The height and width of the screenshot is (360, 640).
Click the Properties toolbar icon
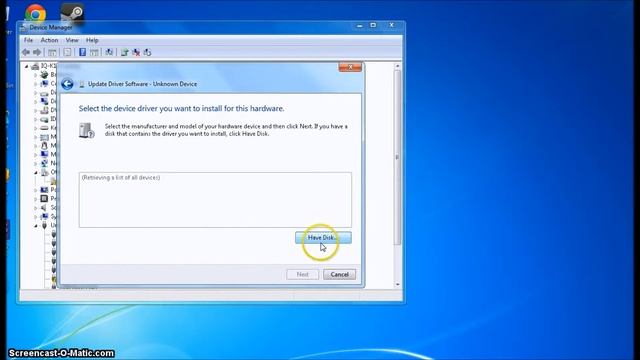[67, 52]
